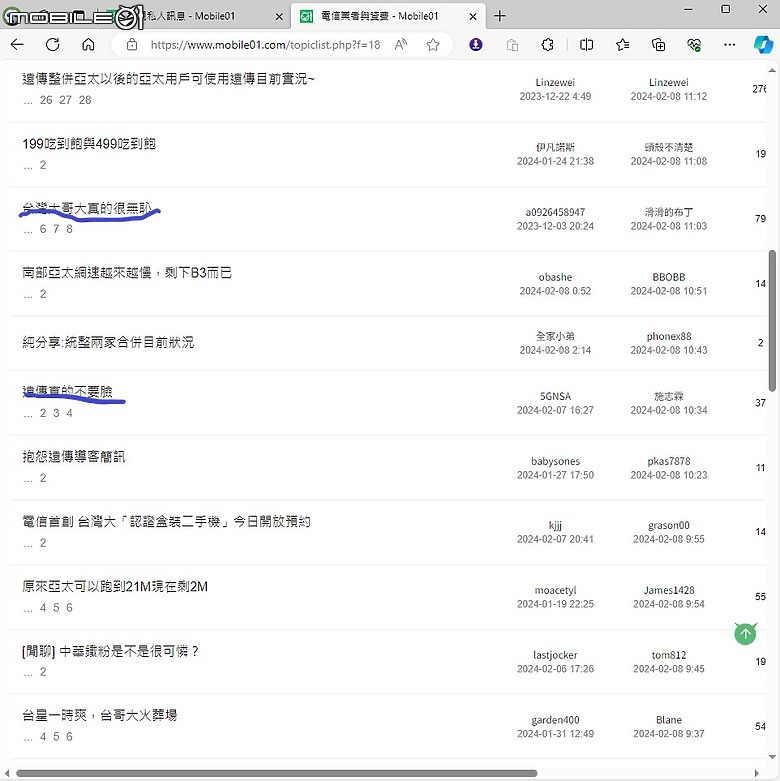Open a new tab with plus button
The height and width of the screenshot is (781, 780).
500,16
